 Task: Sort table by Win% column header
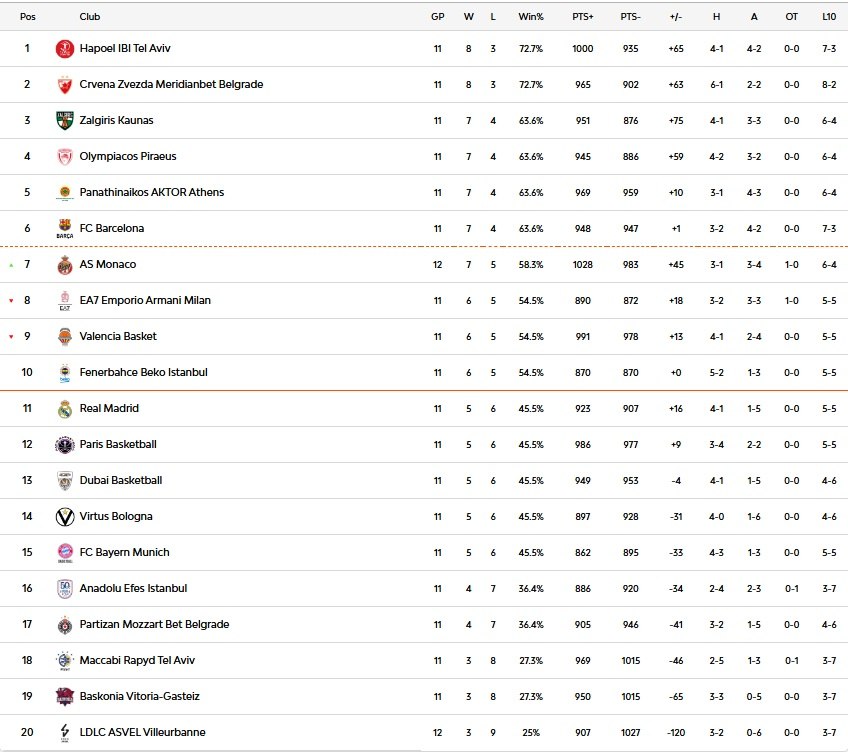tap(531, 17)
